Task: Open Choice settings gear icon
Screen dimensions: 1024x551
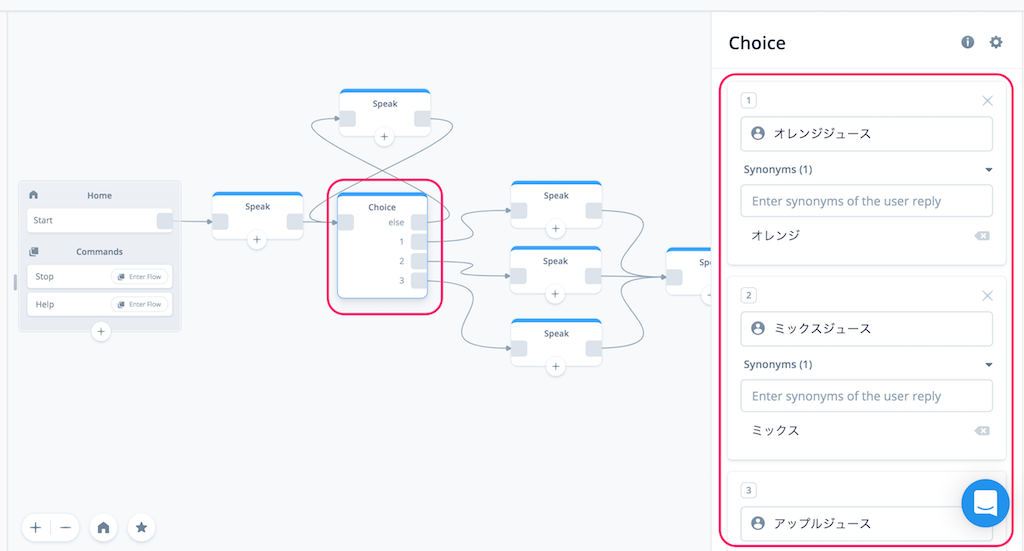Action: click(x=995, y=42)
